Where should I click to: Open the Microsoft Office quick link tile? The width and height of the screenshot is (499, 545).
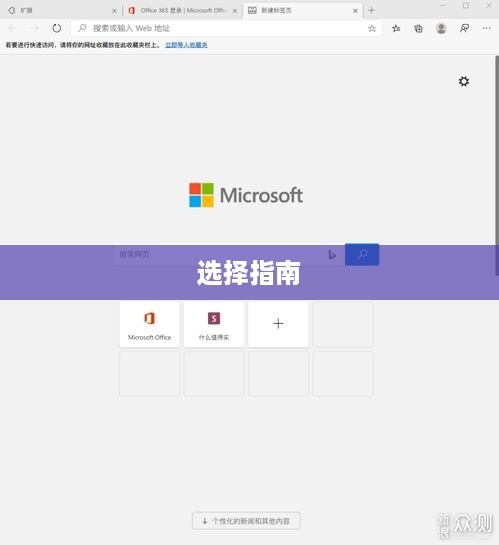tap(149, 324)
